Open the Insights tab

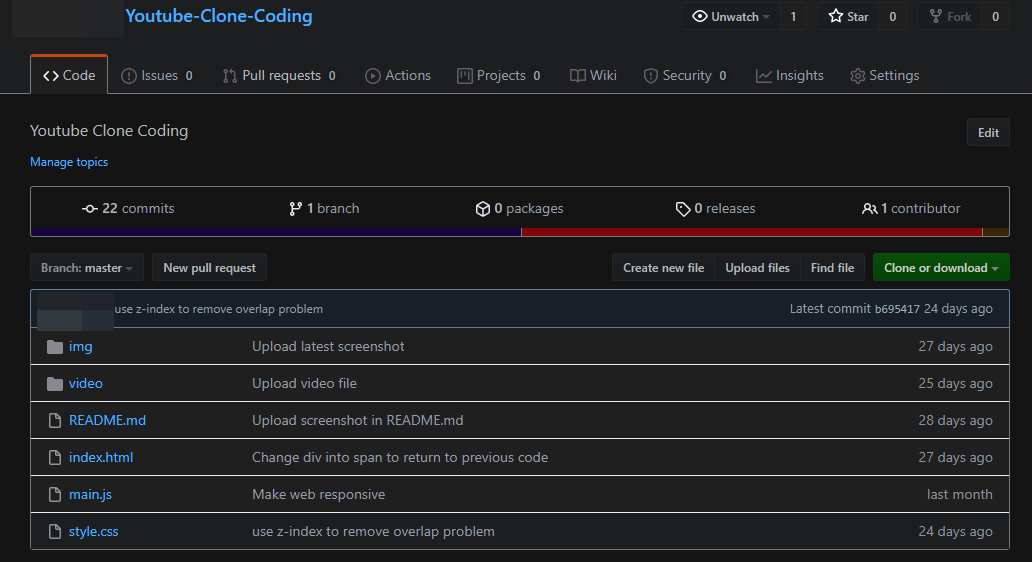point(789,76)
